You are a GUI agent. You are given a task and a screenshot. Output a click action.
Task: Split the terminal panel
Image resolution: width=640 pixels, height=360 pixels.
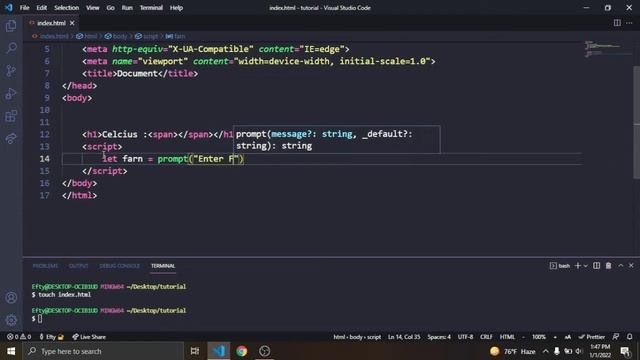(596, 266)
